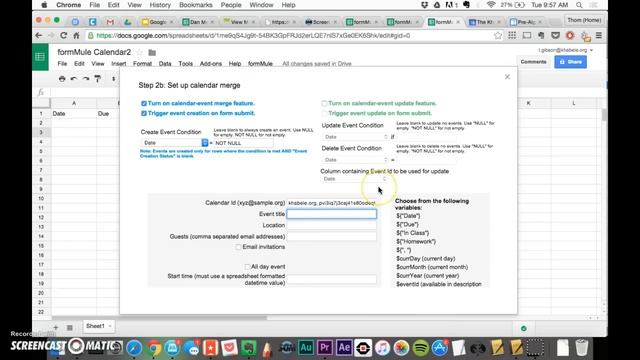
Task: Select the $currDay variable text
Action: [x=425, y=259]
